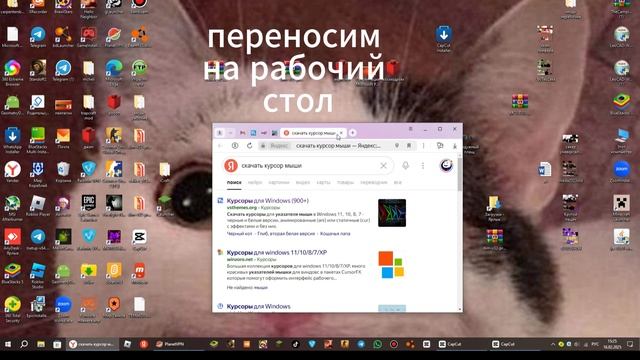The width and height of the screenshot is (640, 360).
Task: Switch to the Видео tab
Action: (303, 182)
